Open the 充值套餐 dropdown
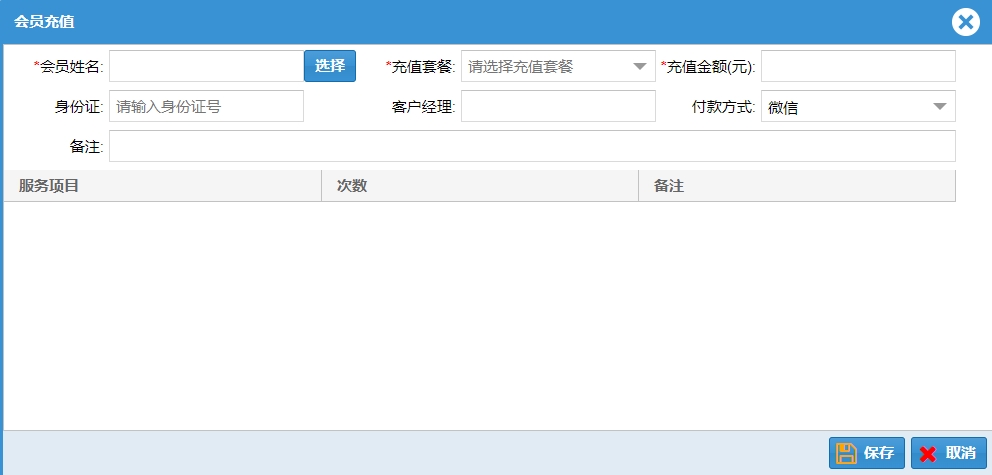 click(x=558, y=66)
